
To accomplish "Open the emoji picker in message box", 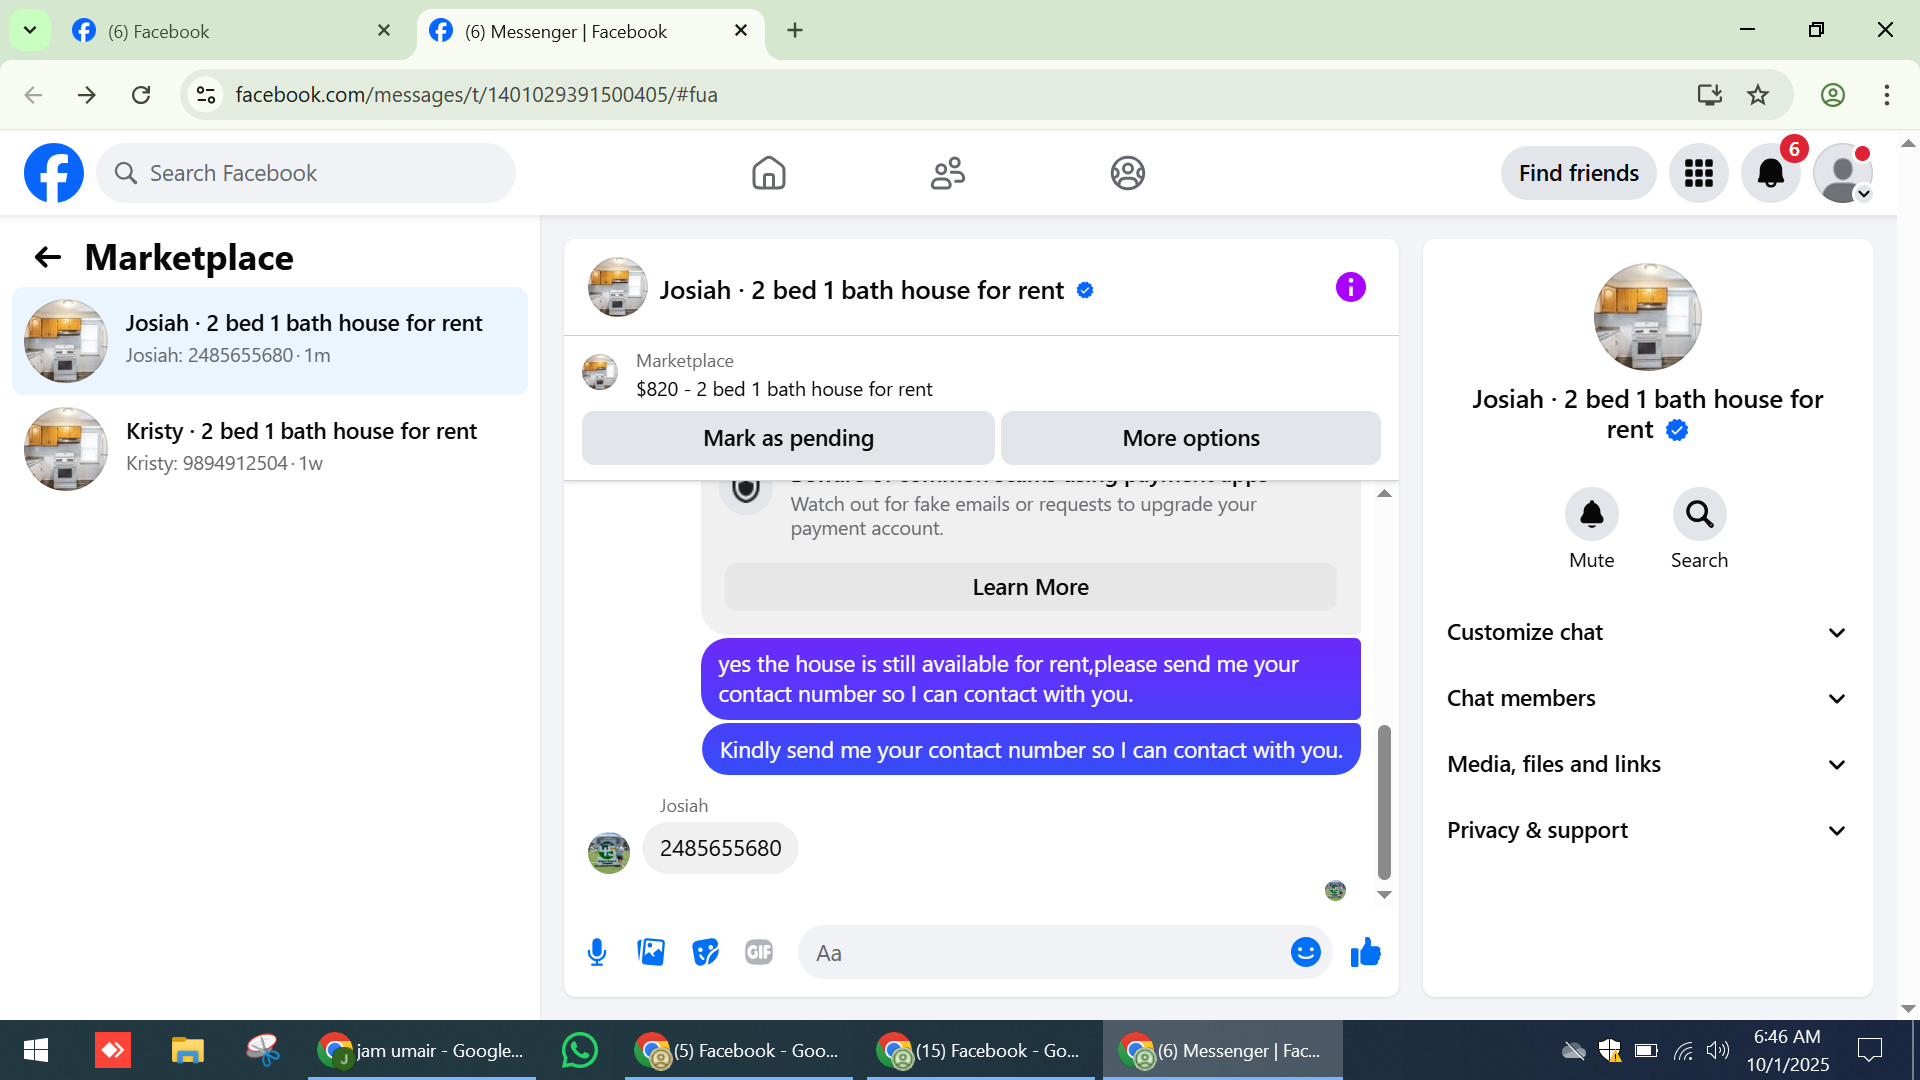I will click(x=1305, y=953).
